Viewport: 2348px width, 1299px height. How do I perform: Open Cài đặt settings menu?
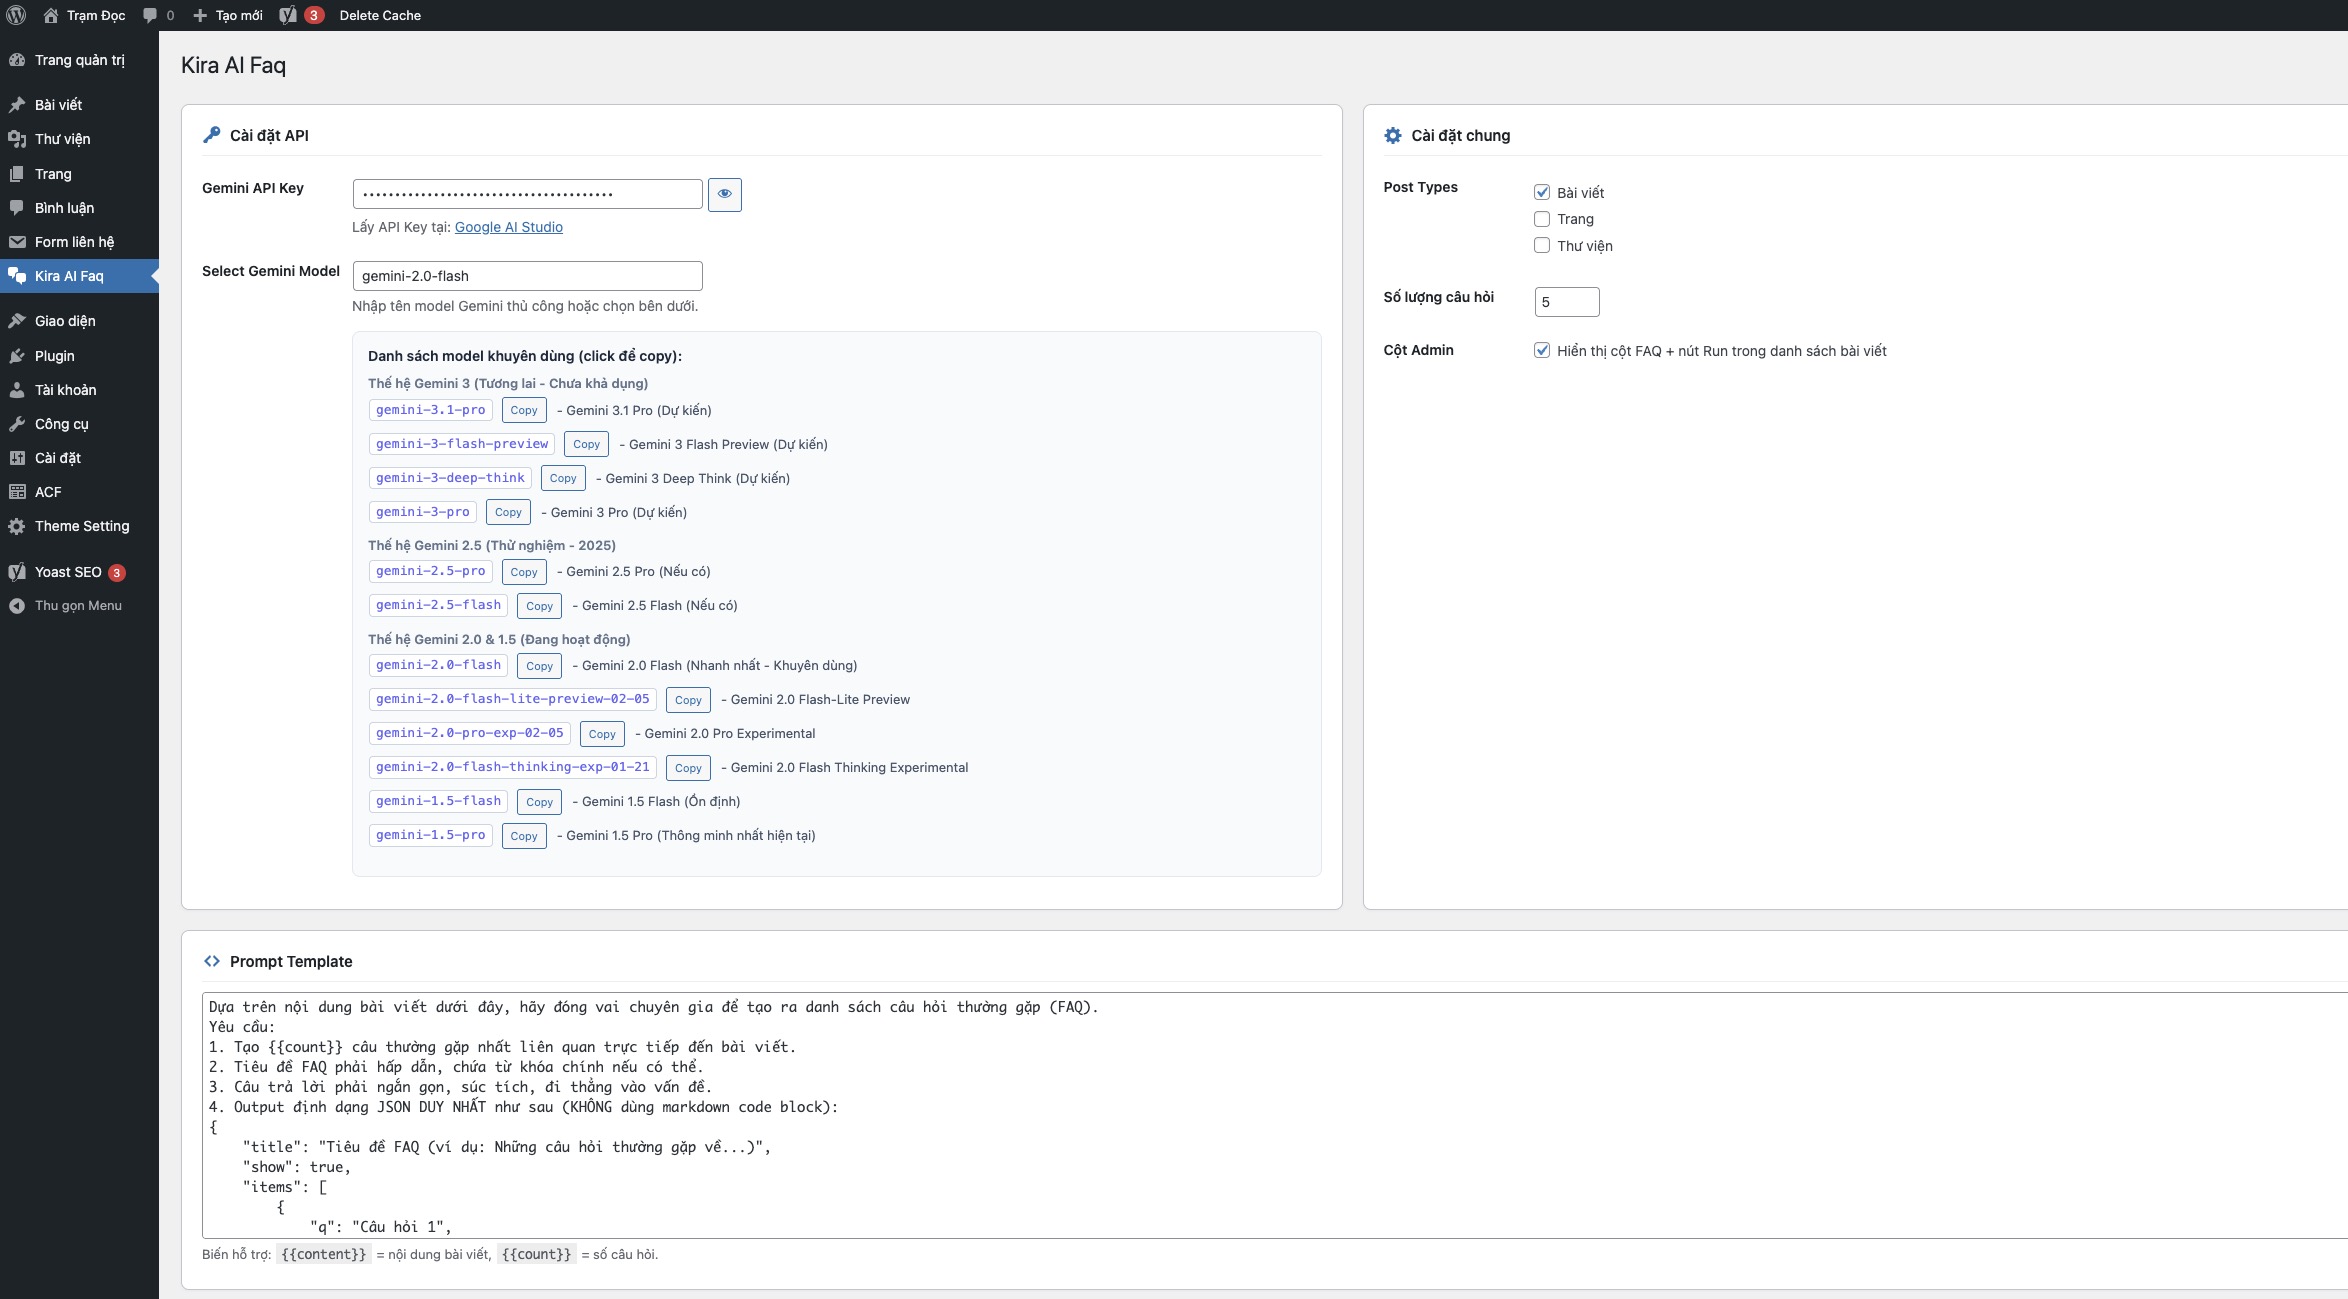click(x=57, y=458)
